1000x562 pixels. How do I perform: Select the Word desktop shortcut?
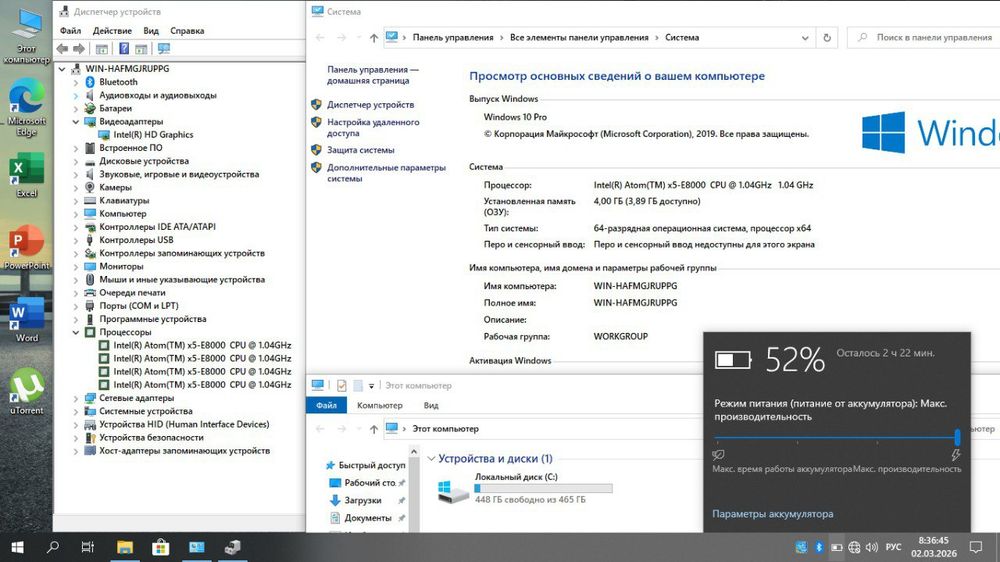coord(27,320)
